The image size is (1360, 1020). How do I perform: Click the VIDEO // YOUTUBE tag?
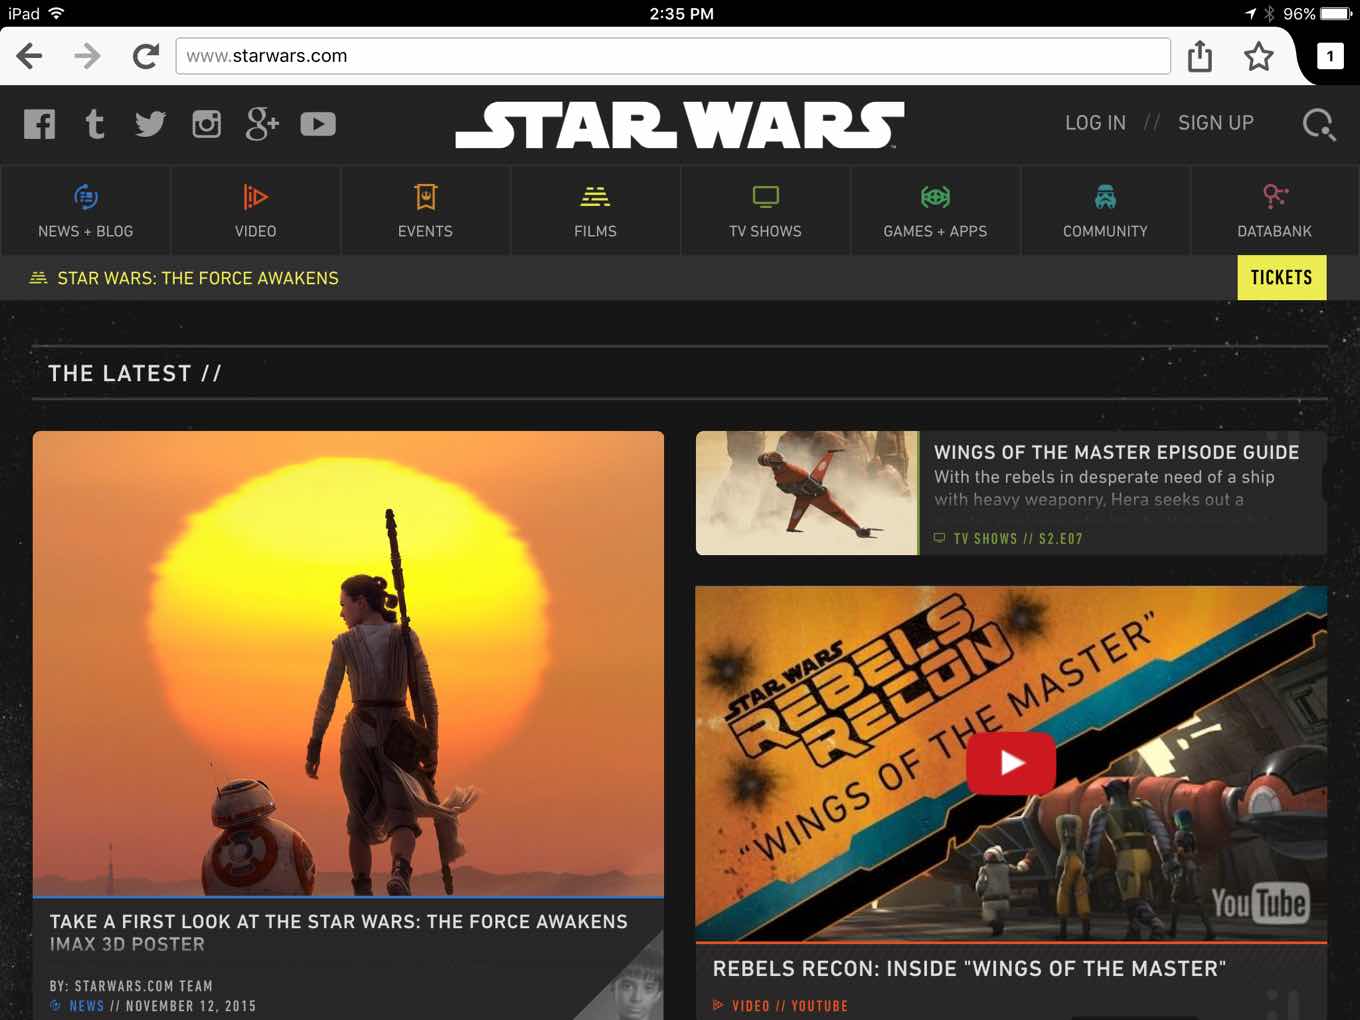790,1006
